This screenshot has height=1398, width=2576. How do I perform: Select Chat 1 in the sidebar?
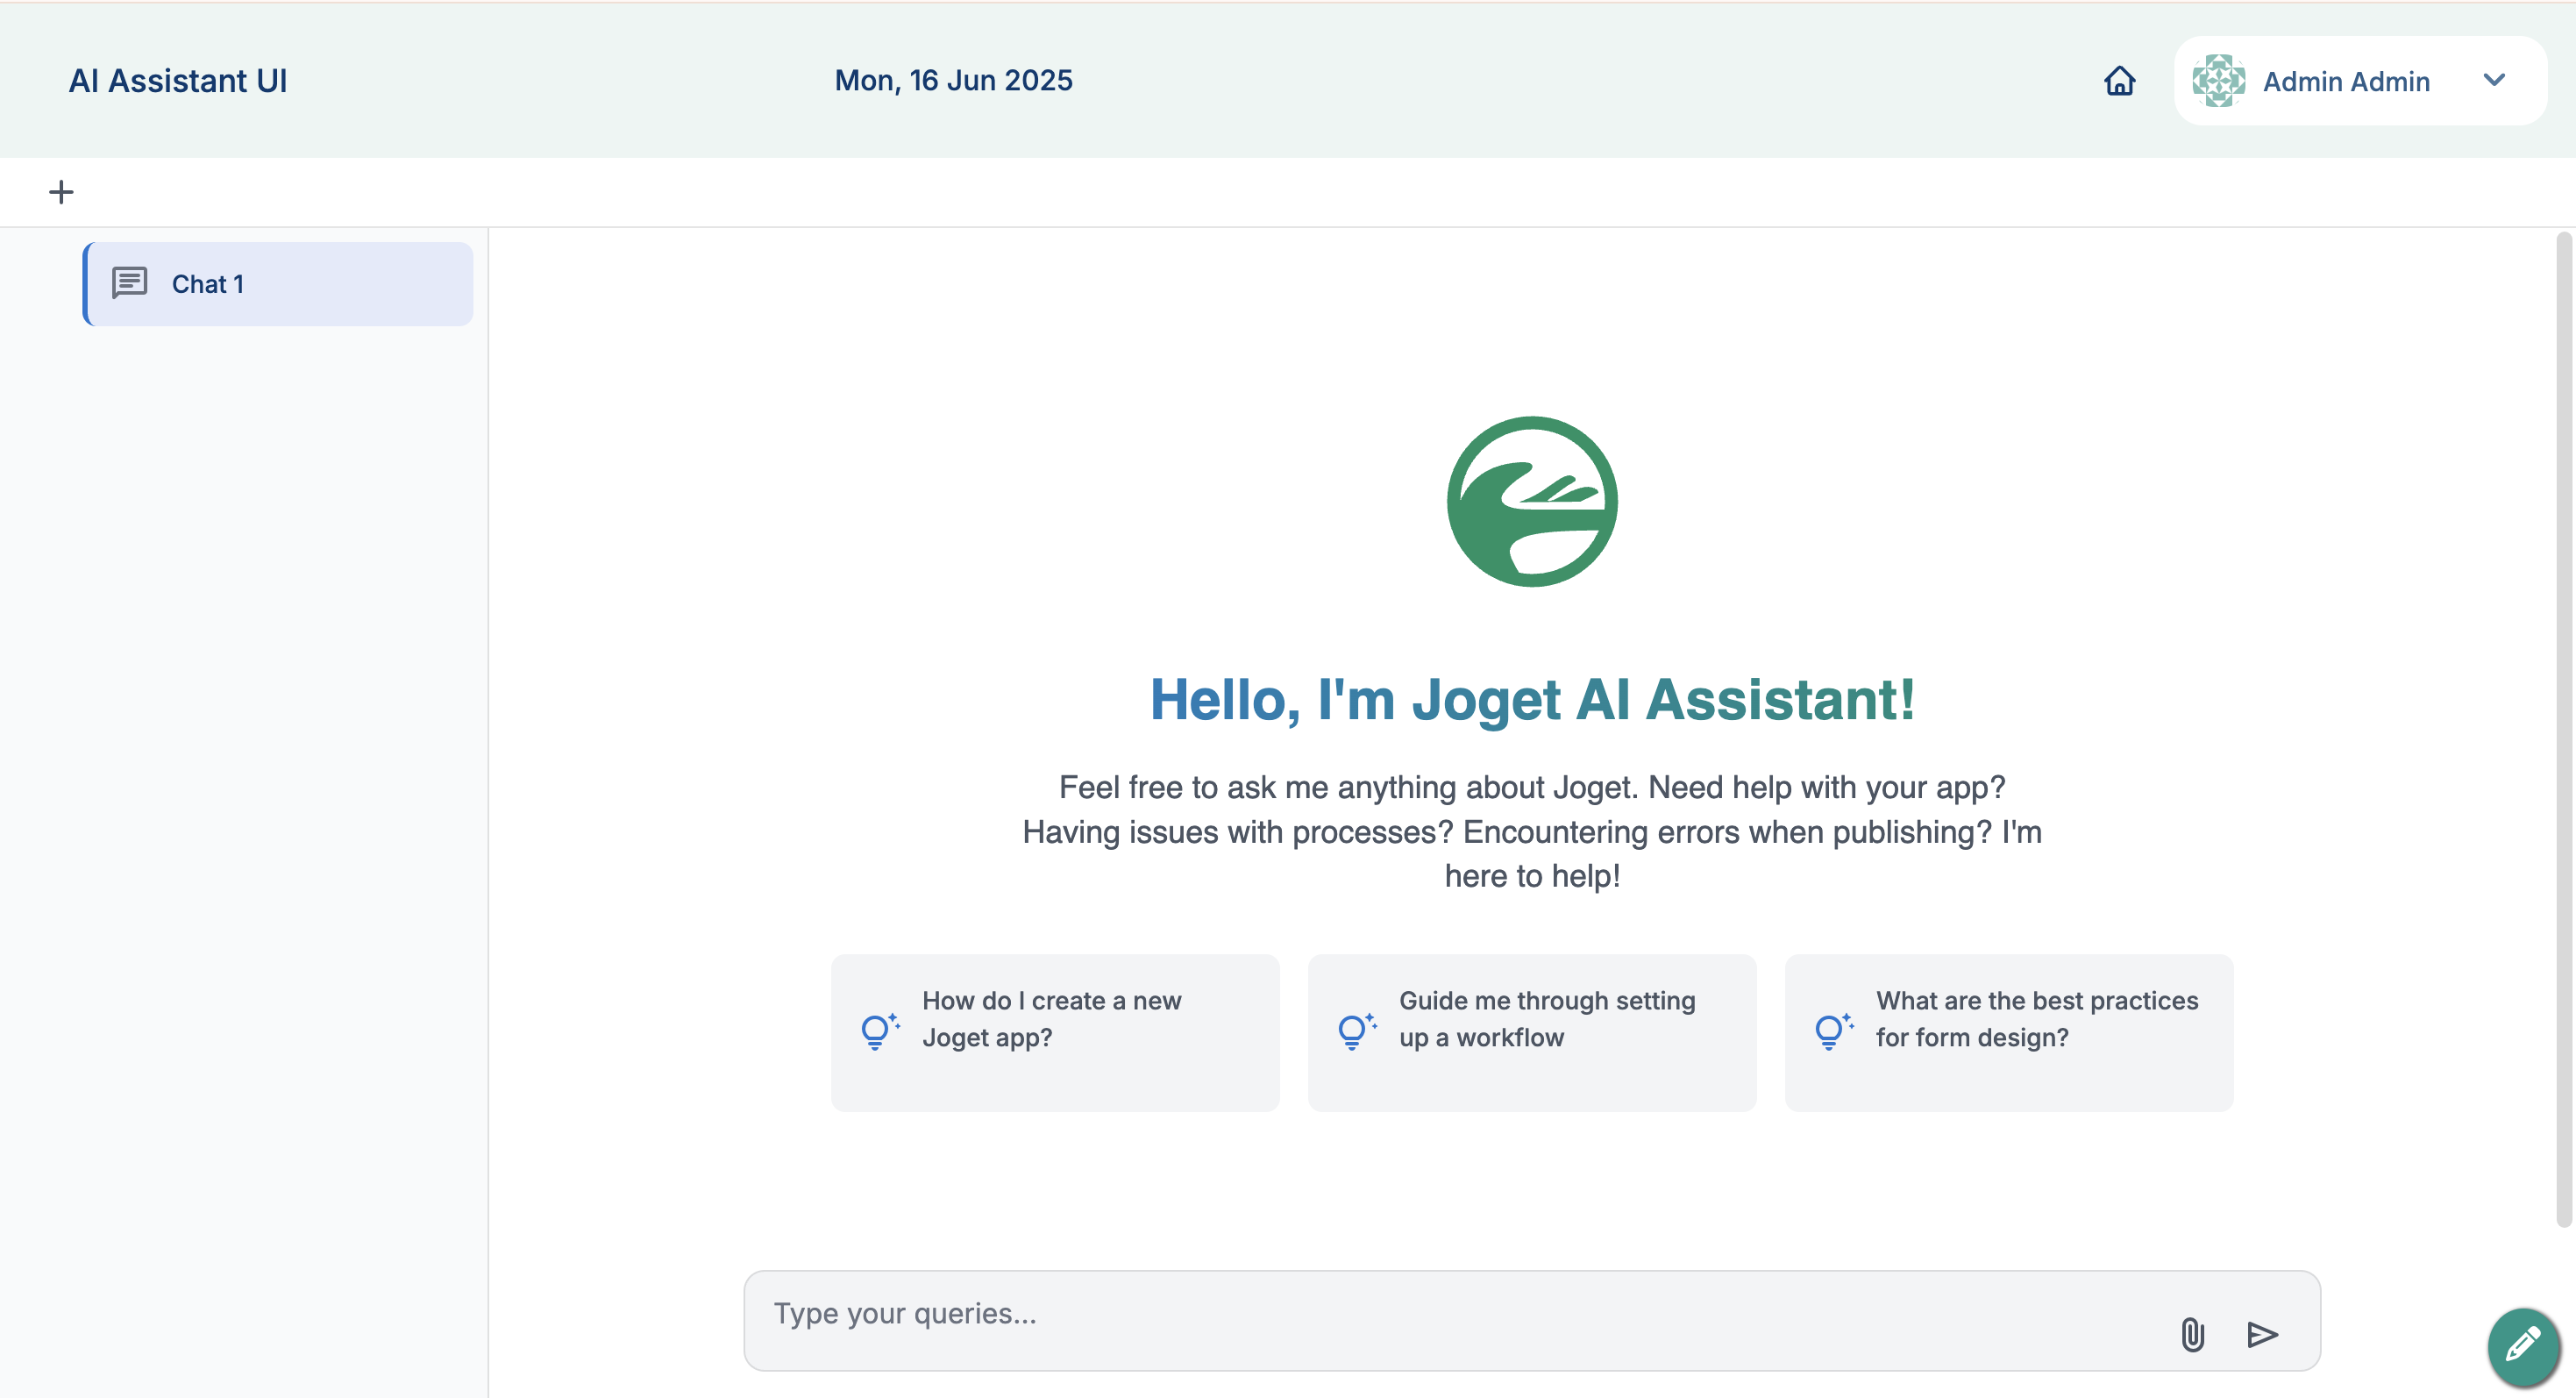tap(278, 284)
